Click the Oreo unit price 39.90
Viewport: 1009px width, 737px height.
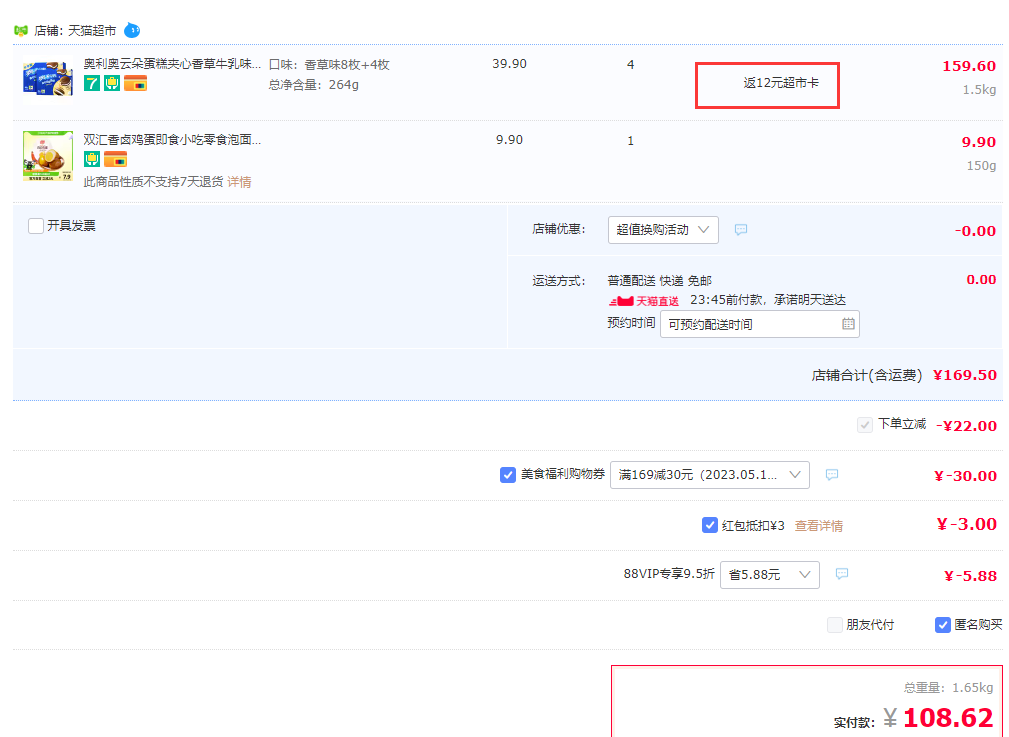click(509, 64)
